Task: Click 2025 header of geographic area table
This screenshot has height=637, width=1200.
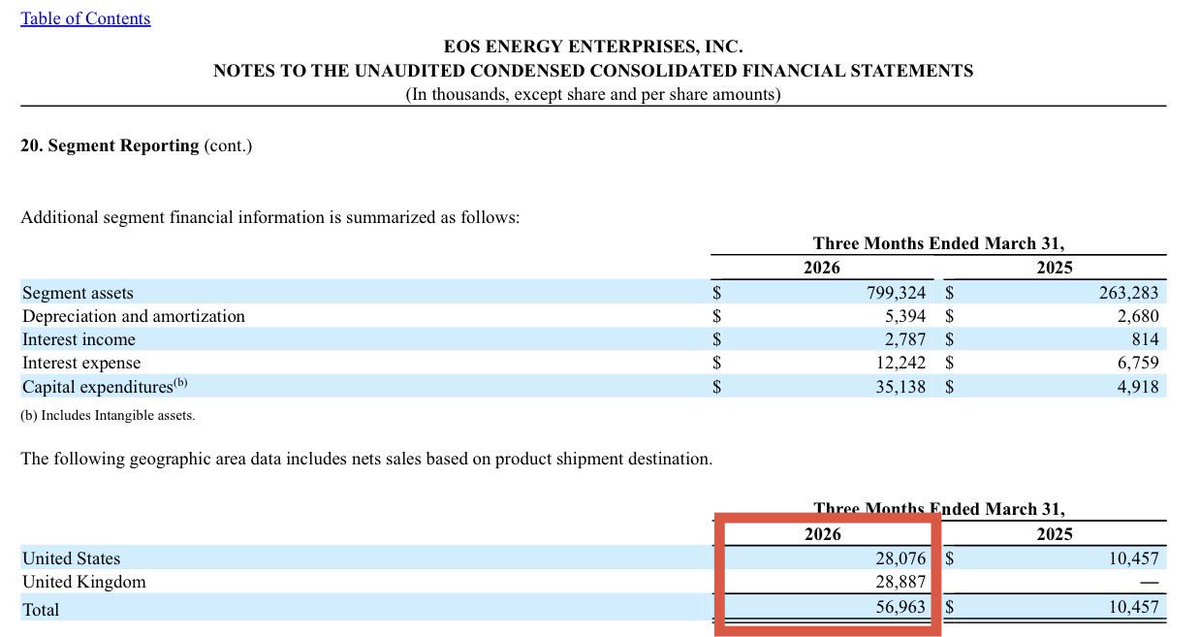Action: point(1054,534)
